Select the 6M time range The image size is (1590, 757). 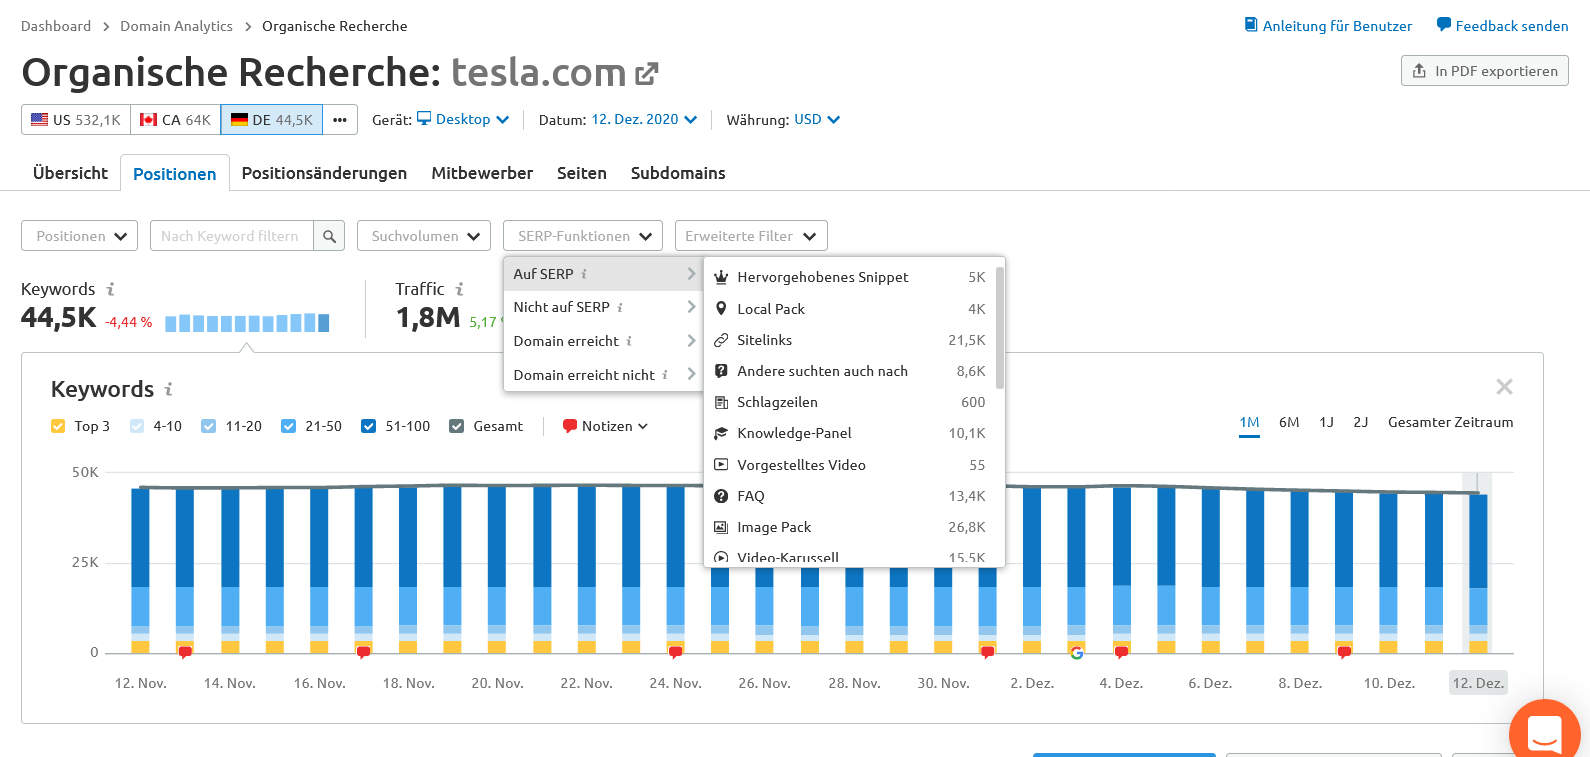point(1289,423)
